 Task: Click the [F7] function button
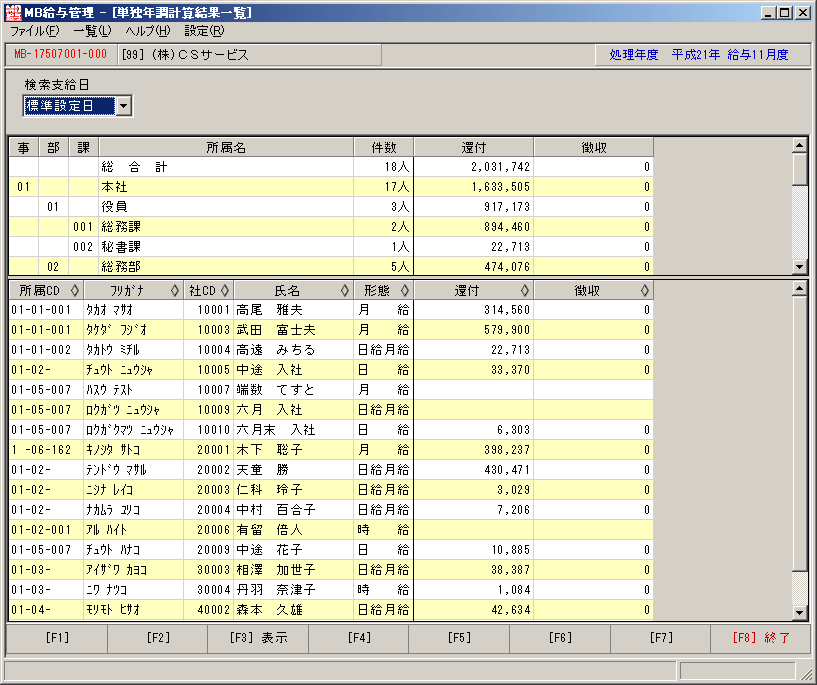[661, 638]
